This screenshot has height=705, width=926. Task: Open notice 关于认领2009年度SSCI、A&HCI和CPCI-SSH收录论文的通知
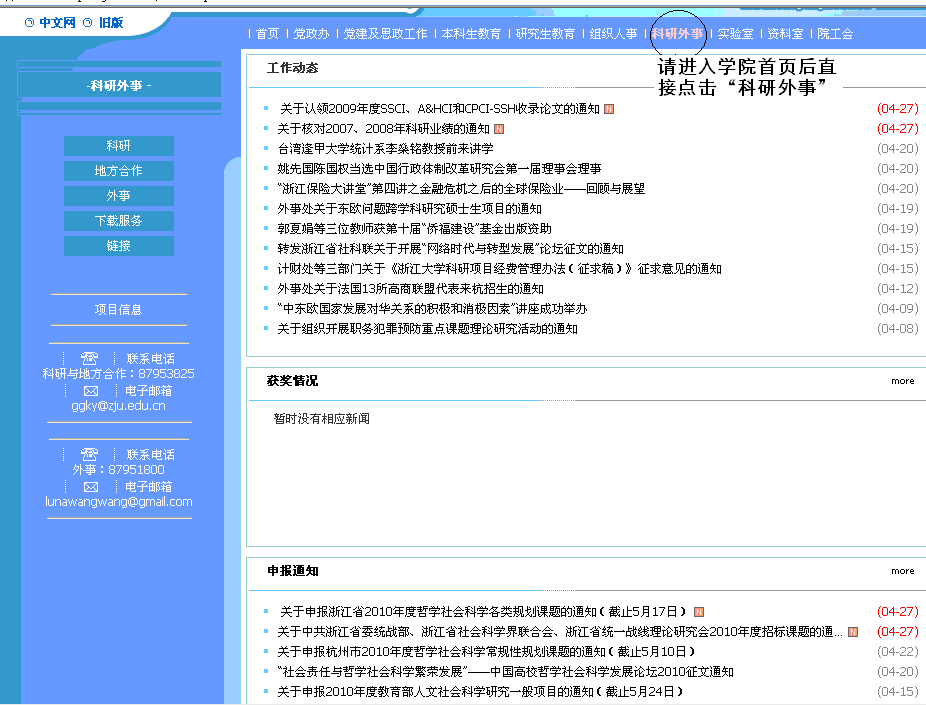439,109
